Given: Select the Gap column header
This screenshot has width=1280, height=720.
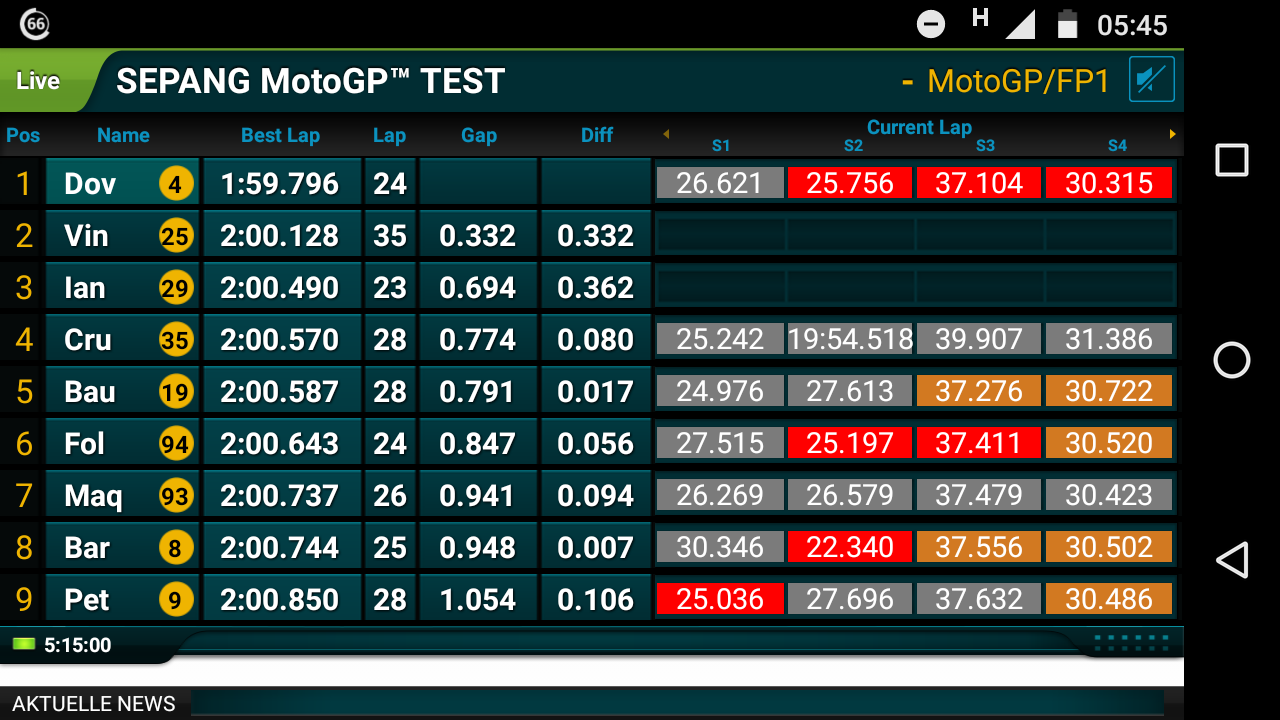Looking at the screenshot, I should [x=479, y=136].
